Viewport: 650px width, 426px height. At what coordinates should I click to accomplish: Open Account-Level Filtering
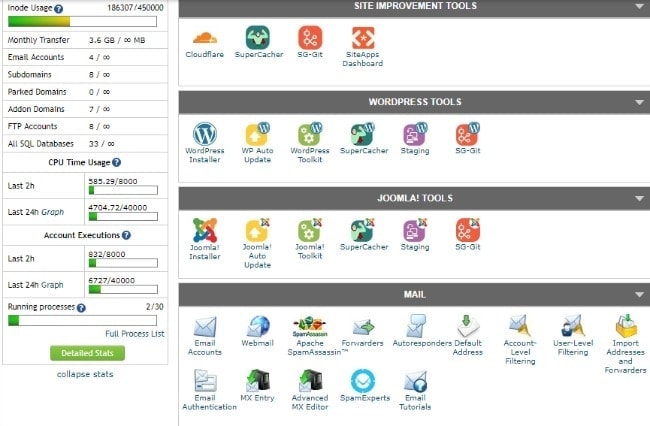click(x=520, y=340)
